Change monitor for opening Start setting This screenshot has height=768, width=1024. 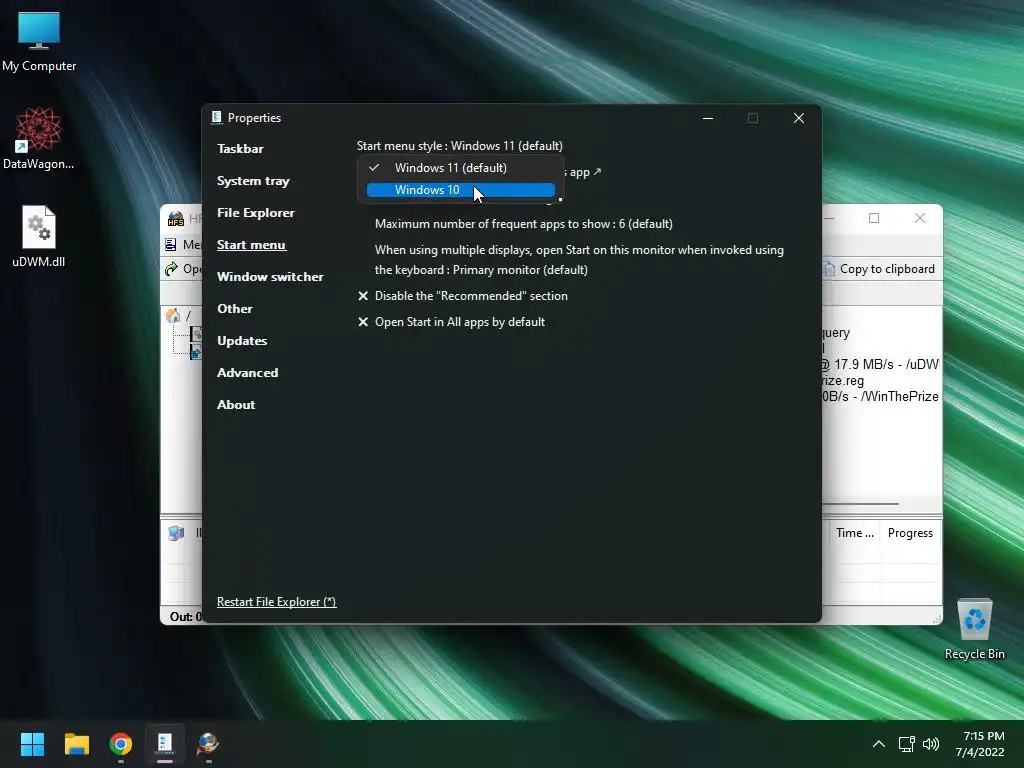coord(579,260)
